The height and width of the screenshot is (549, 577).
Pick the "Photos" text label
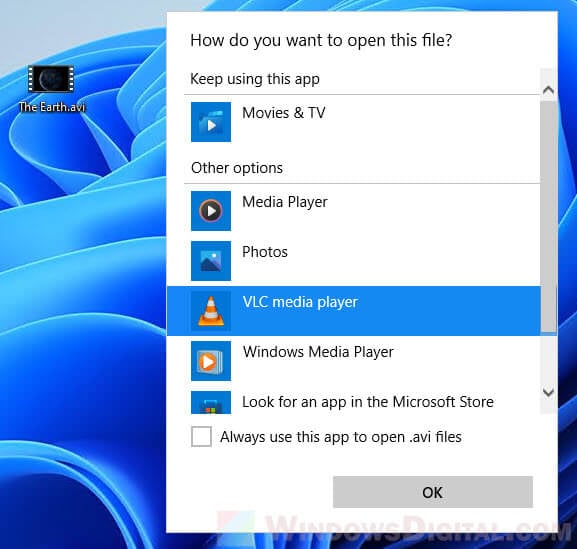tap(265, 252)
